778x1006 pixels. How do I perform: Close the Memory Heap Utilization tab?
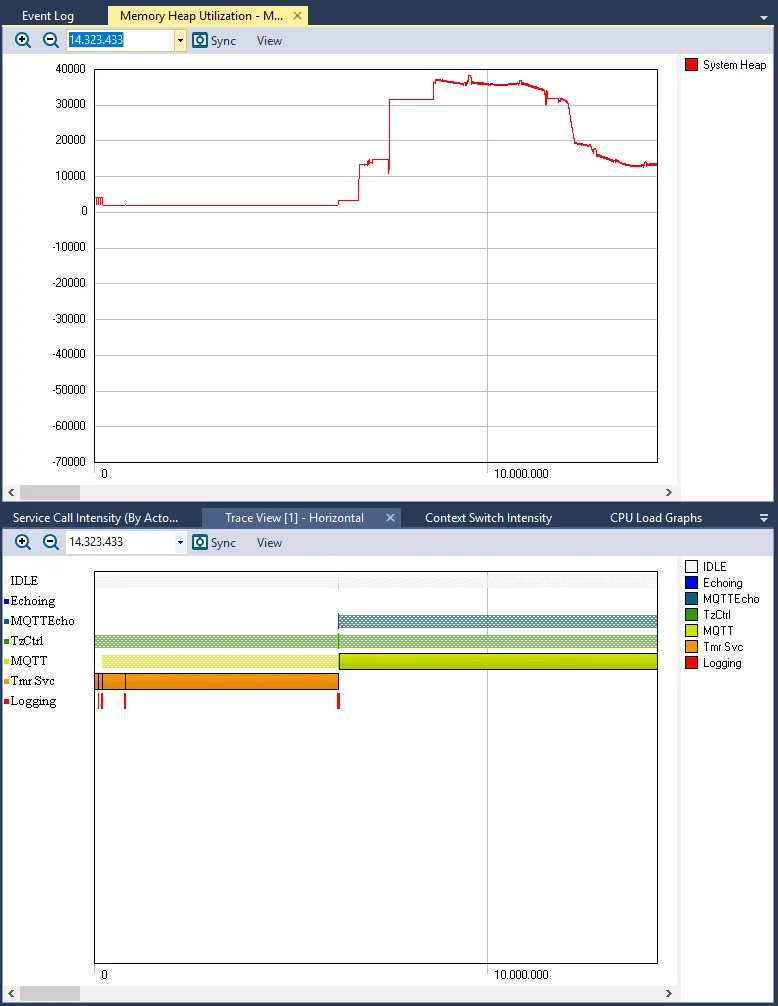297,16
